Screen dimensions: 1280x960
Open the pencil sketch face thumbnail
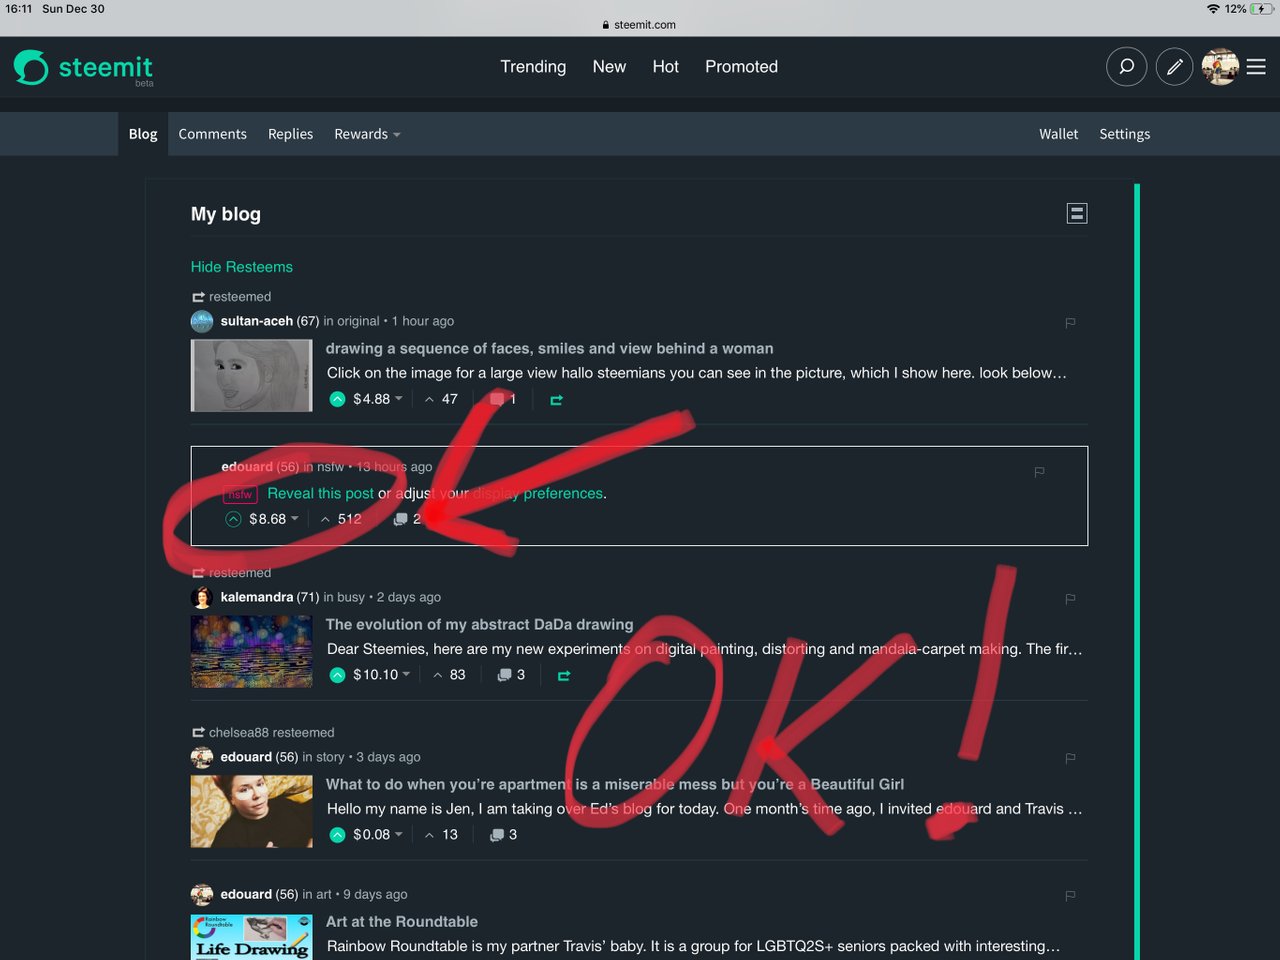(252, 376)
